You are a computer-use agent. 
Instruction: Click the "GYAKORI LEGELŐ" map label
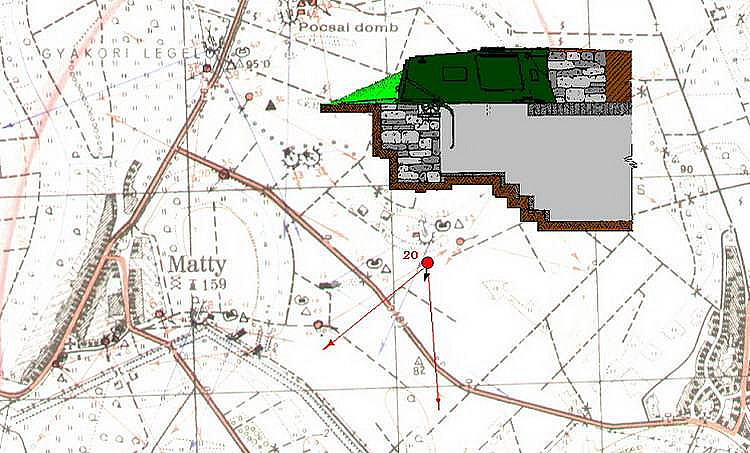point(129,53)
